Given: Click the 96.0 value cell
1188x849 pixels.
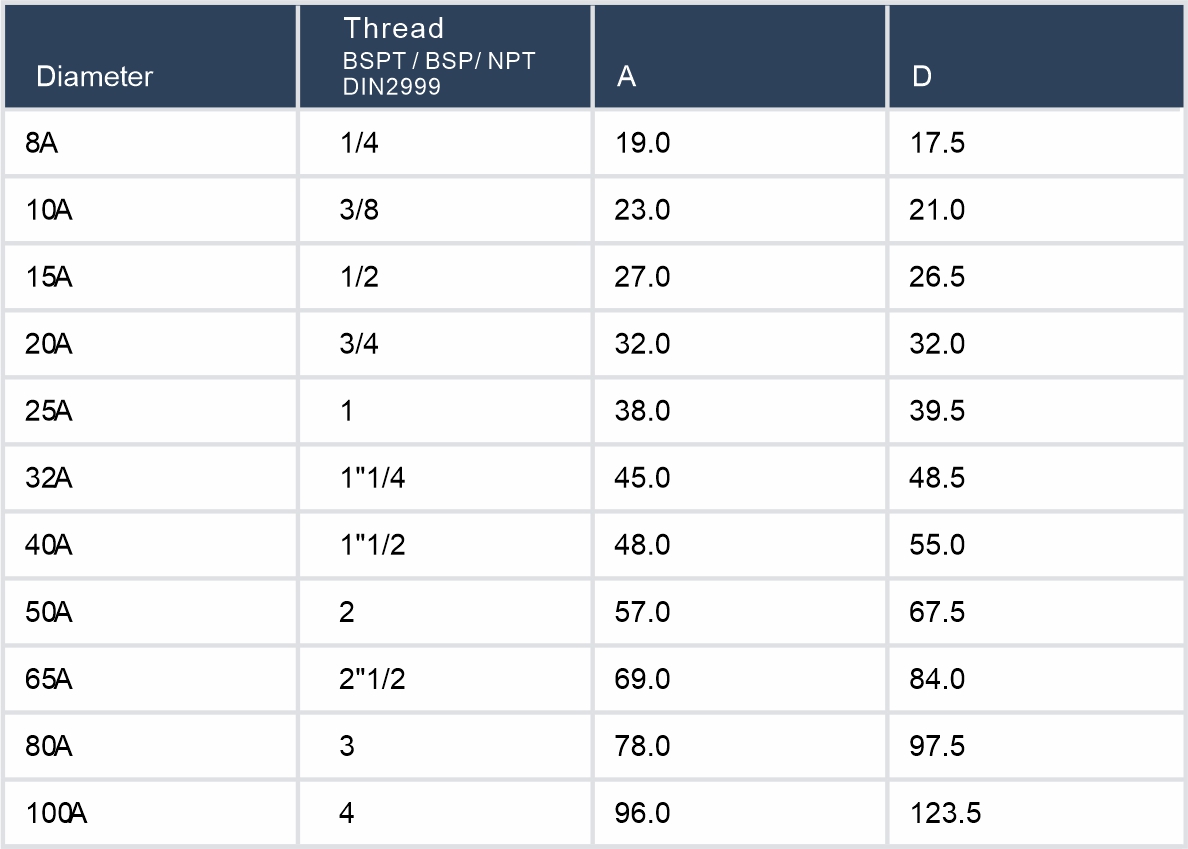Looking at the screenshot, I should (x=642, y=813).
